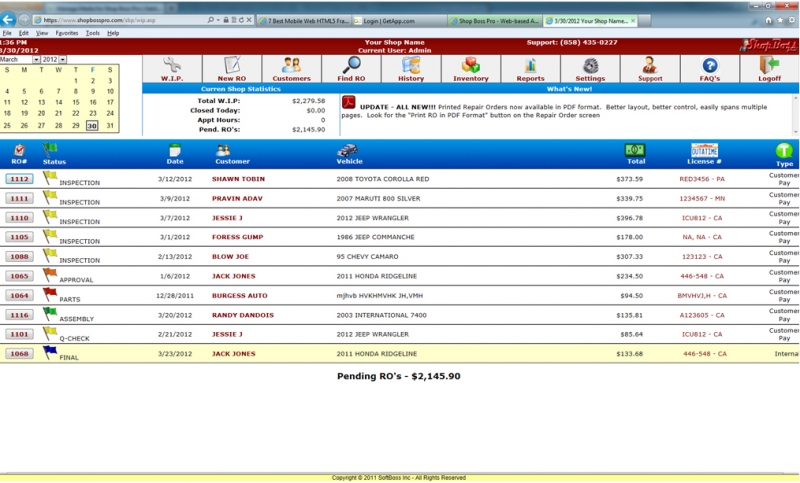Open repair order 1116 button
This screenshot has height=483, width=800.
coord(19,315)
